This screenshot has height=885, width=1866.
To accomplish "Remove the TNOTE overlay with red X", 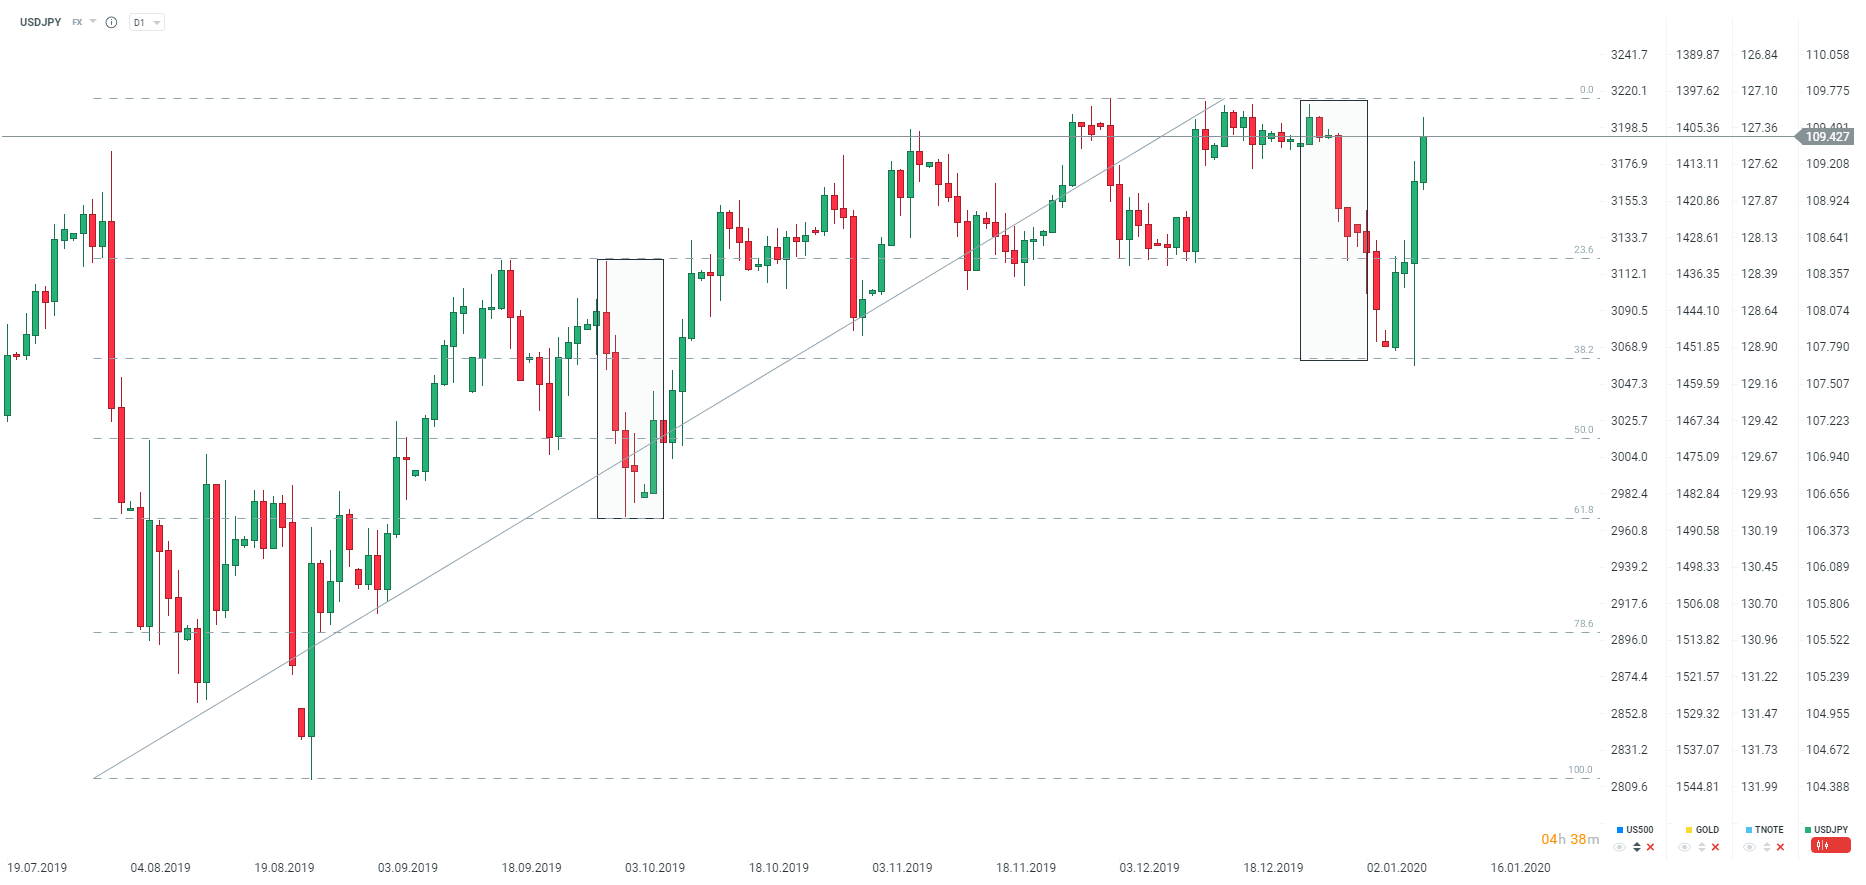I will pyautogui.click(x=1780, y=847).
